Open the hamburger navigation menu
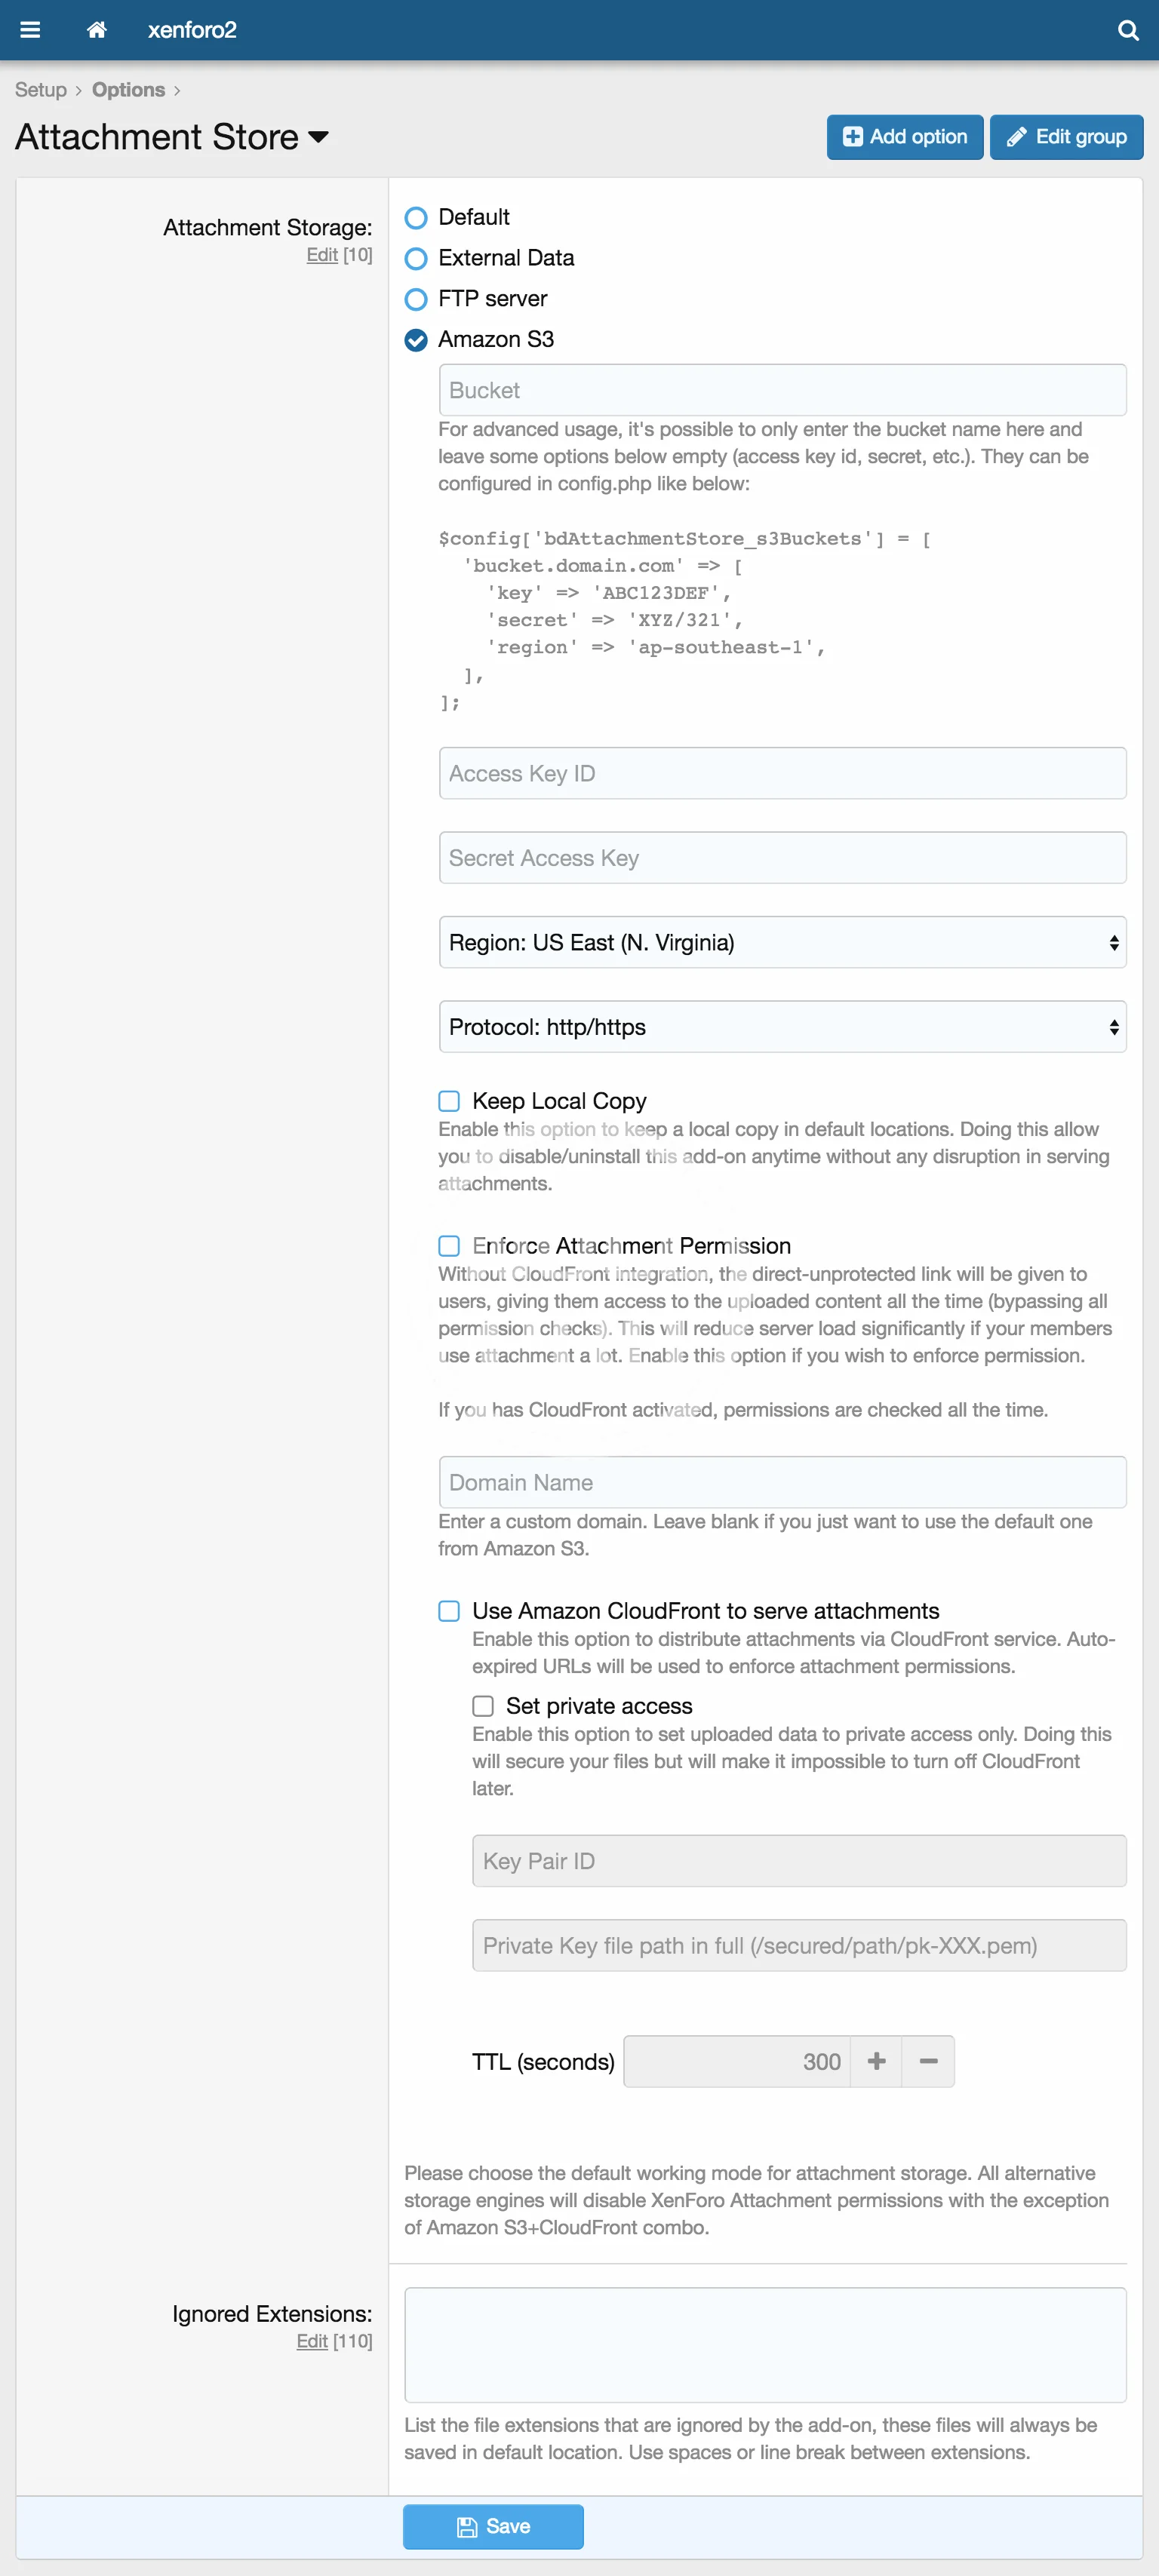 (x=30, y=30)
